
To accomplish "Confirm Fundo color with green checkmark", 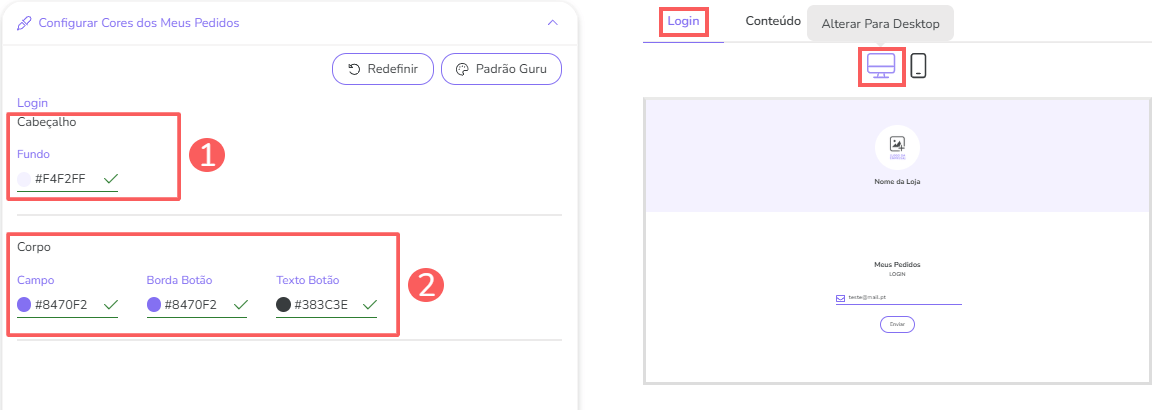I will [x=110, y=178].
